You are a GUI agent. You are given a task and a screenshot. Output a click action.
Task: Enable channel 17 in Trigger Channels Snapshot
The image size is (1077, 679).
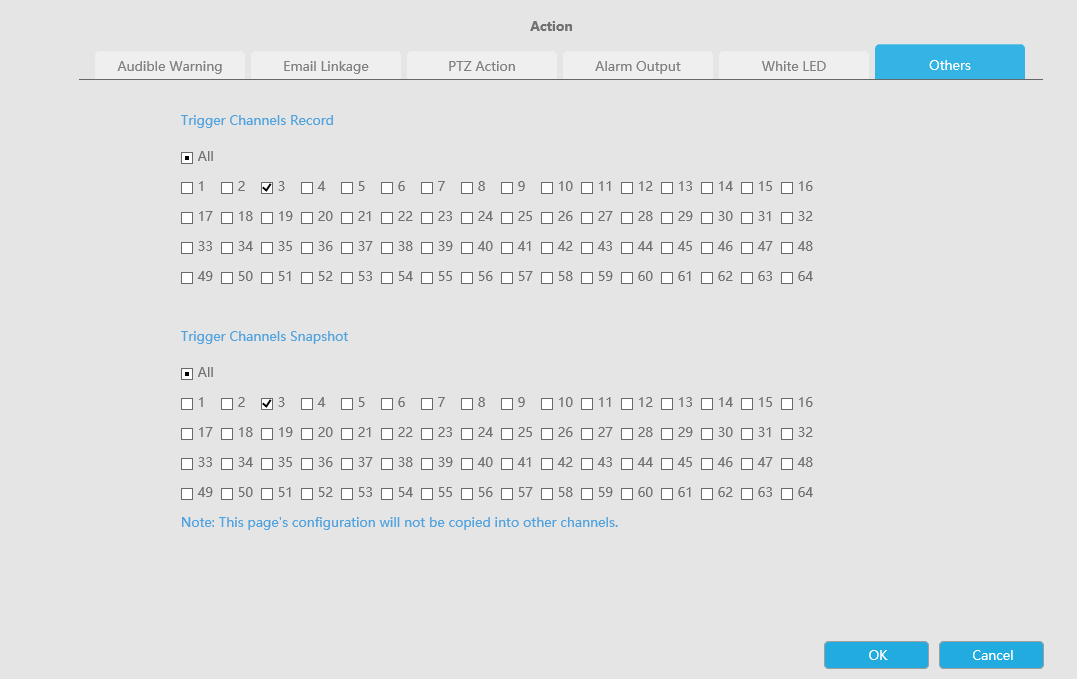pyautogui.click(x=187, y=435)
